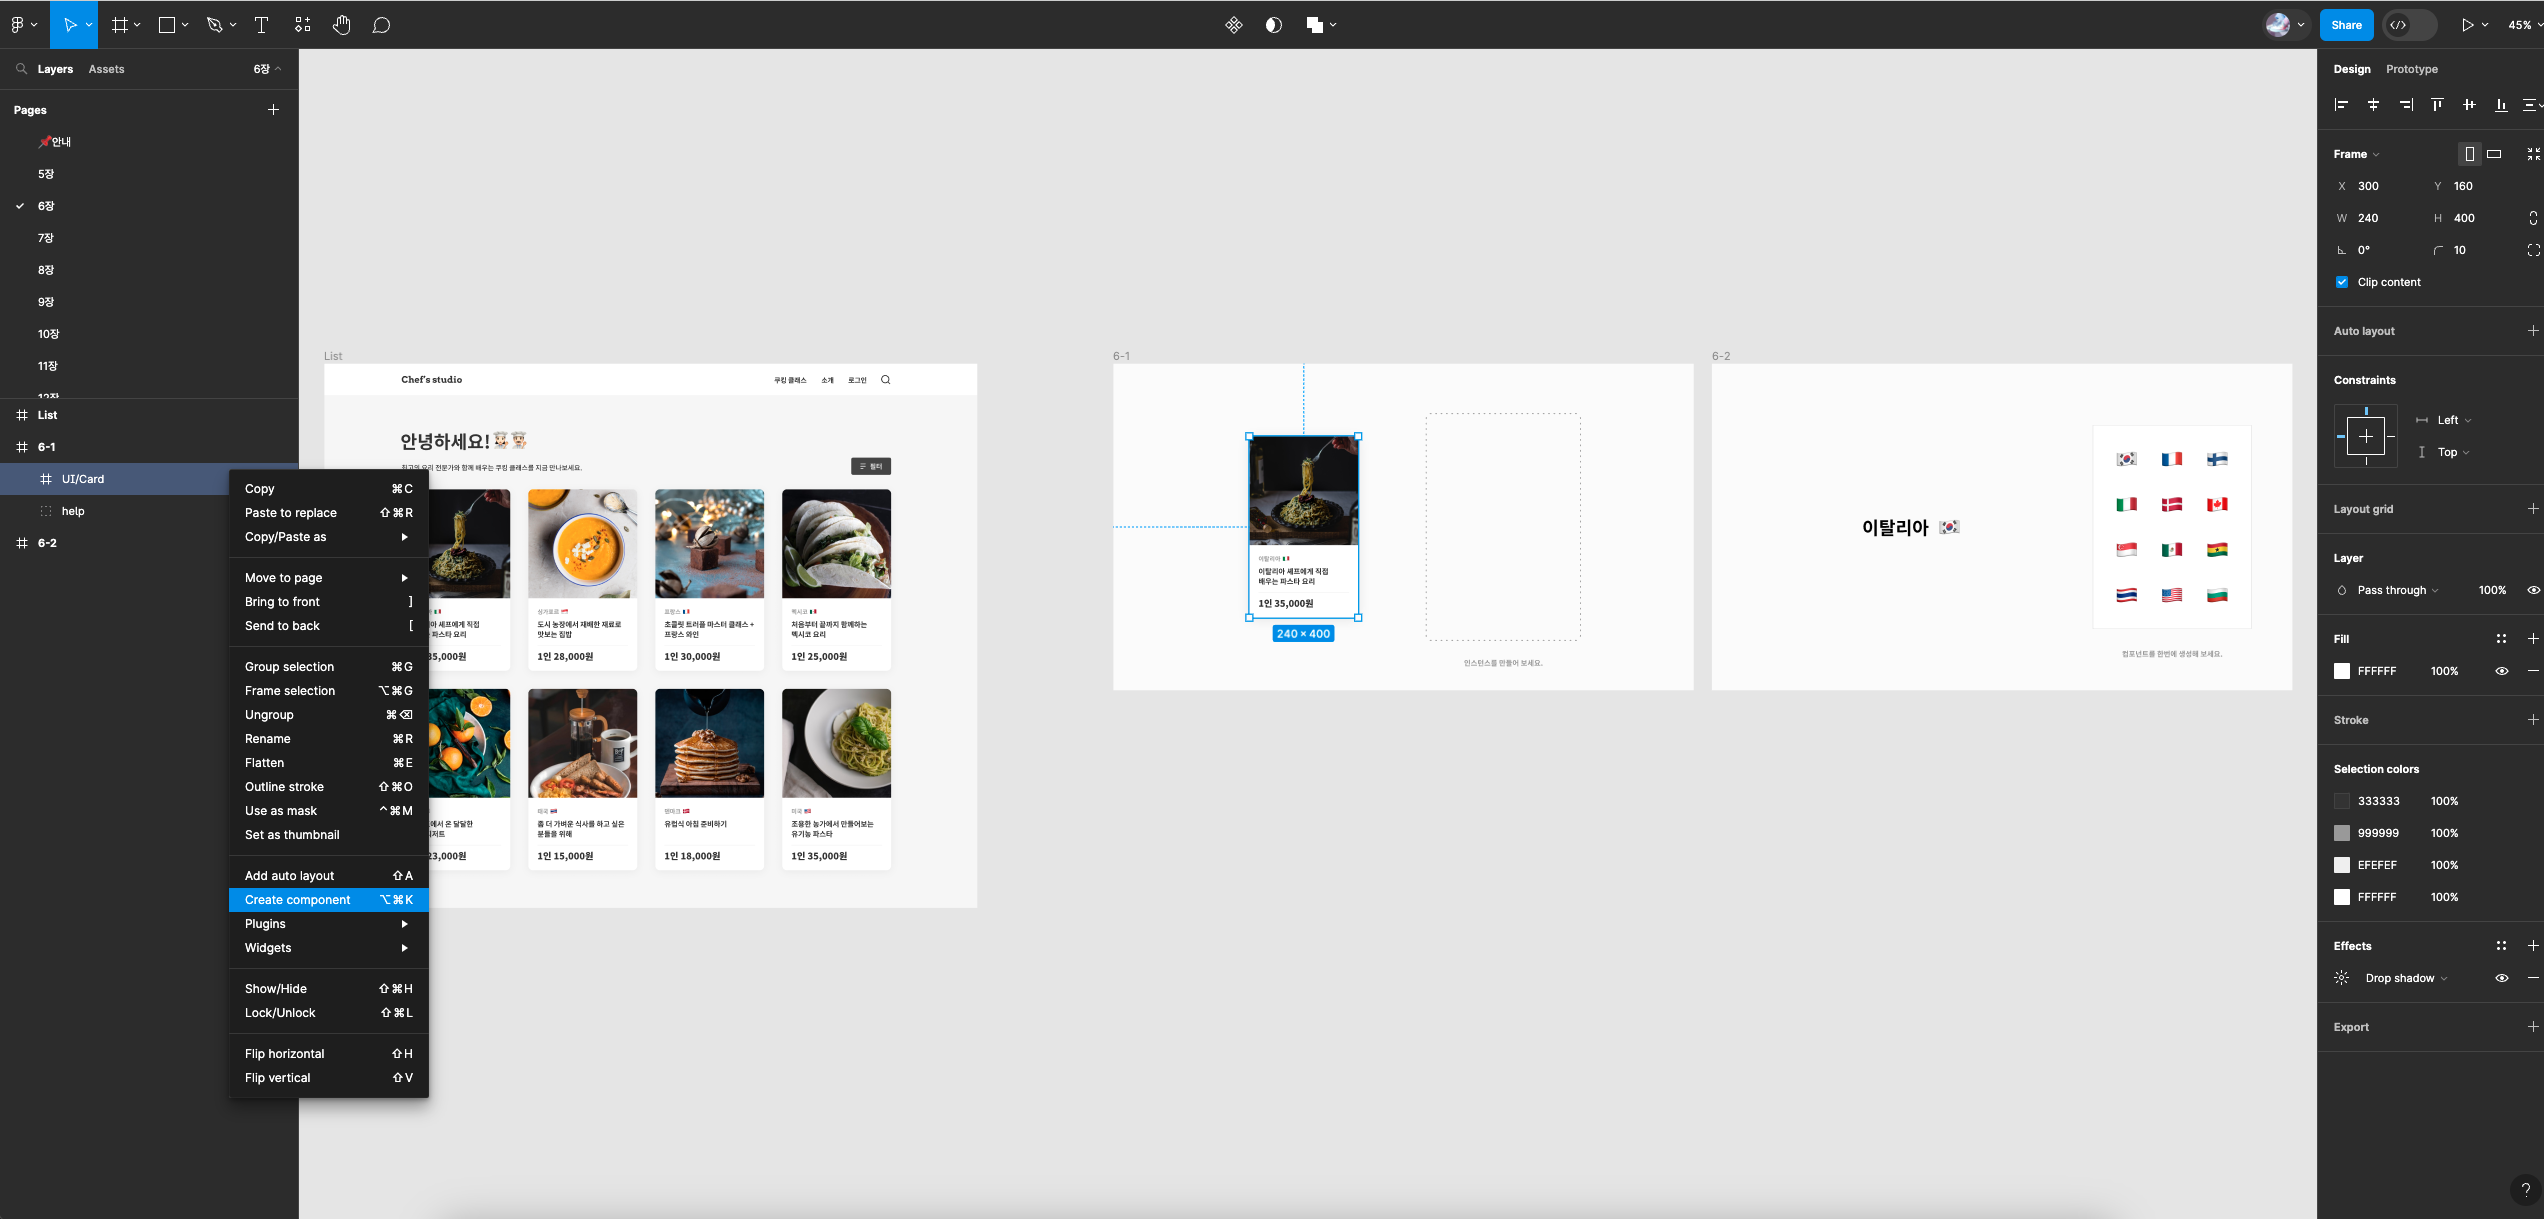This screenshot has width=2544, height=1219.
Task: Click the Share button
Action: 2346,25
